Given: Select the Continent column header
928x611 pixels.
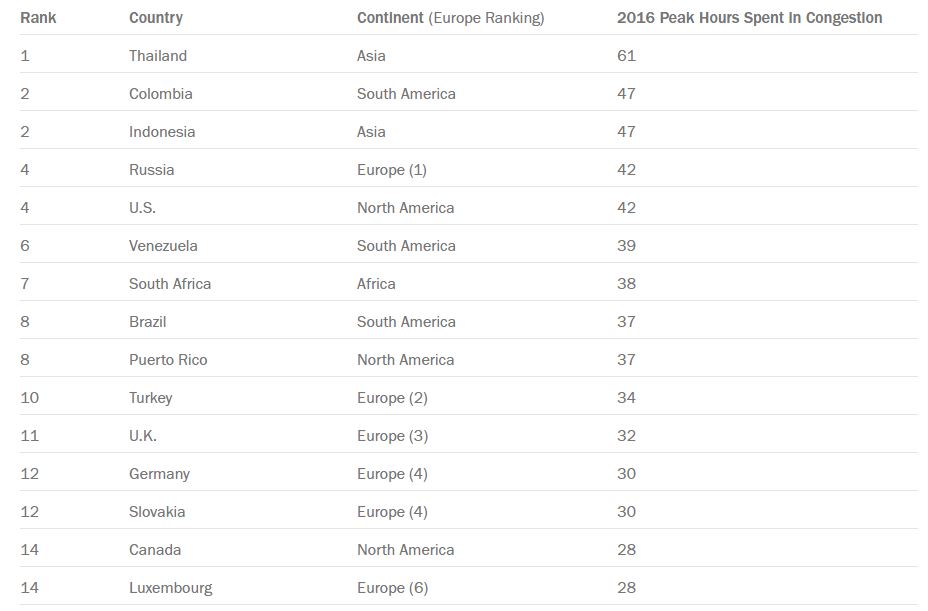Looking at the screenshot, I should (x=450, y=18).
